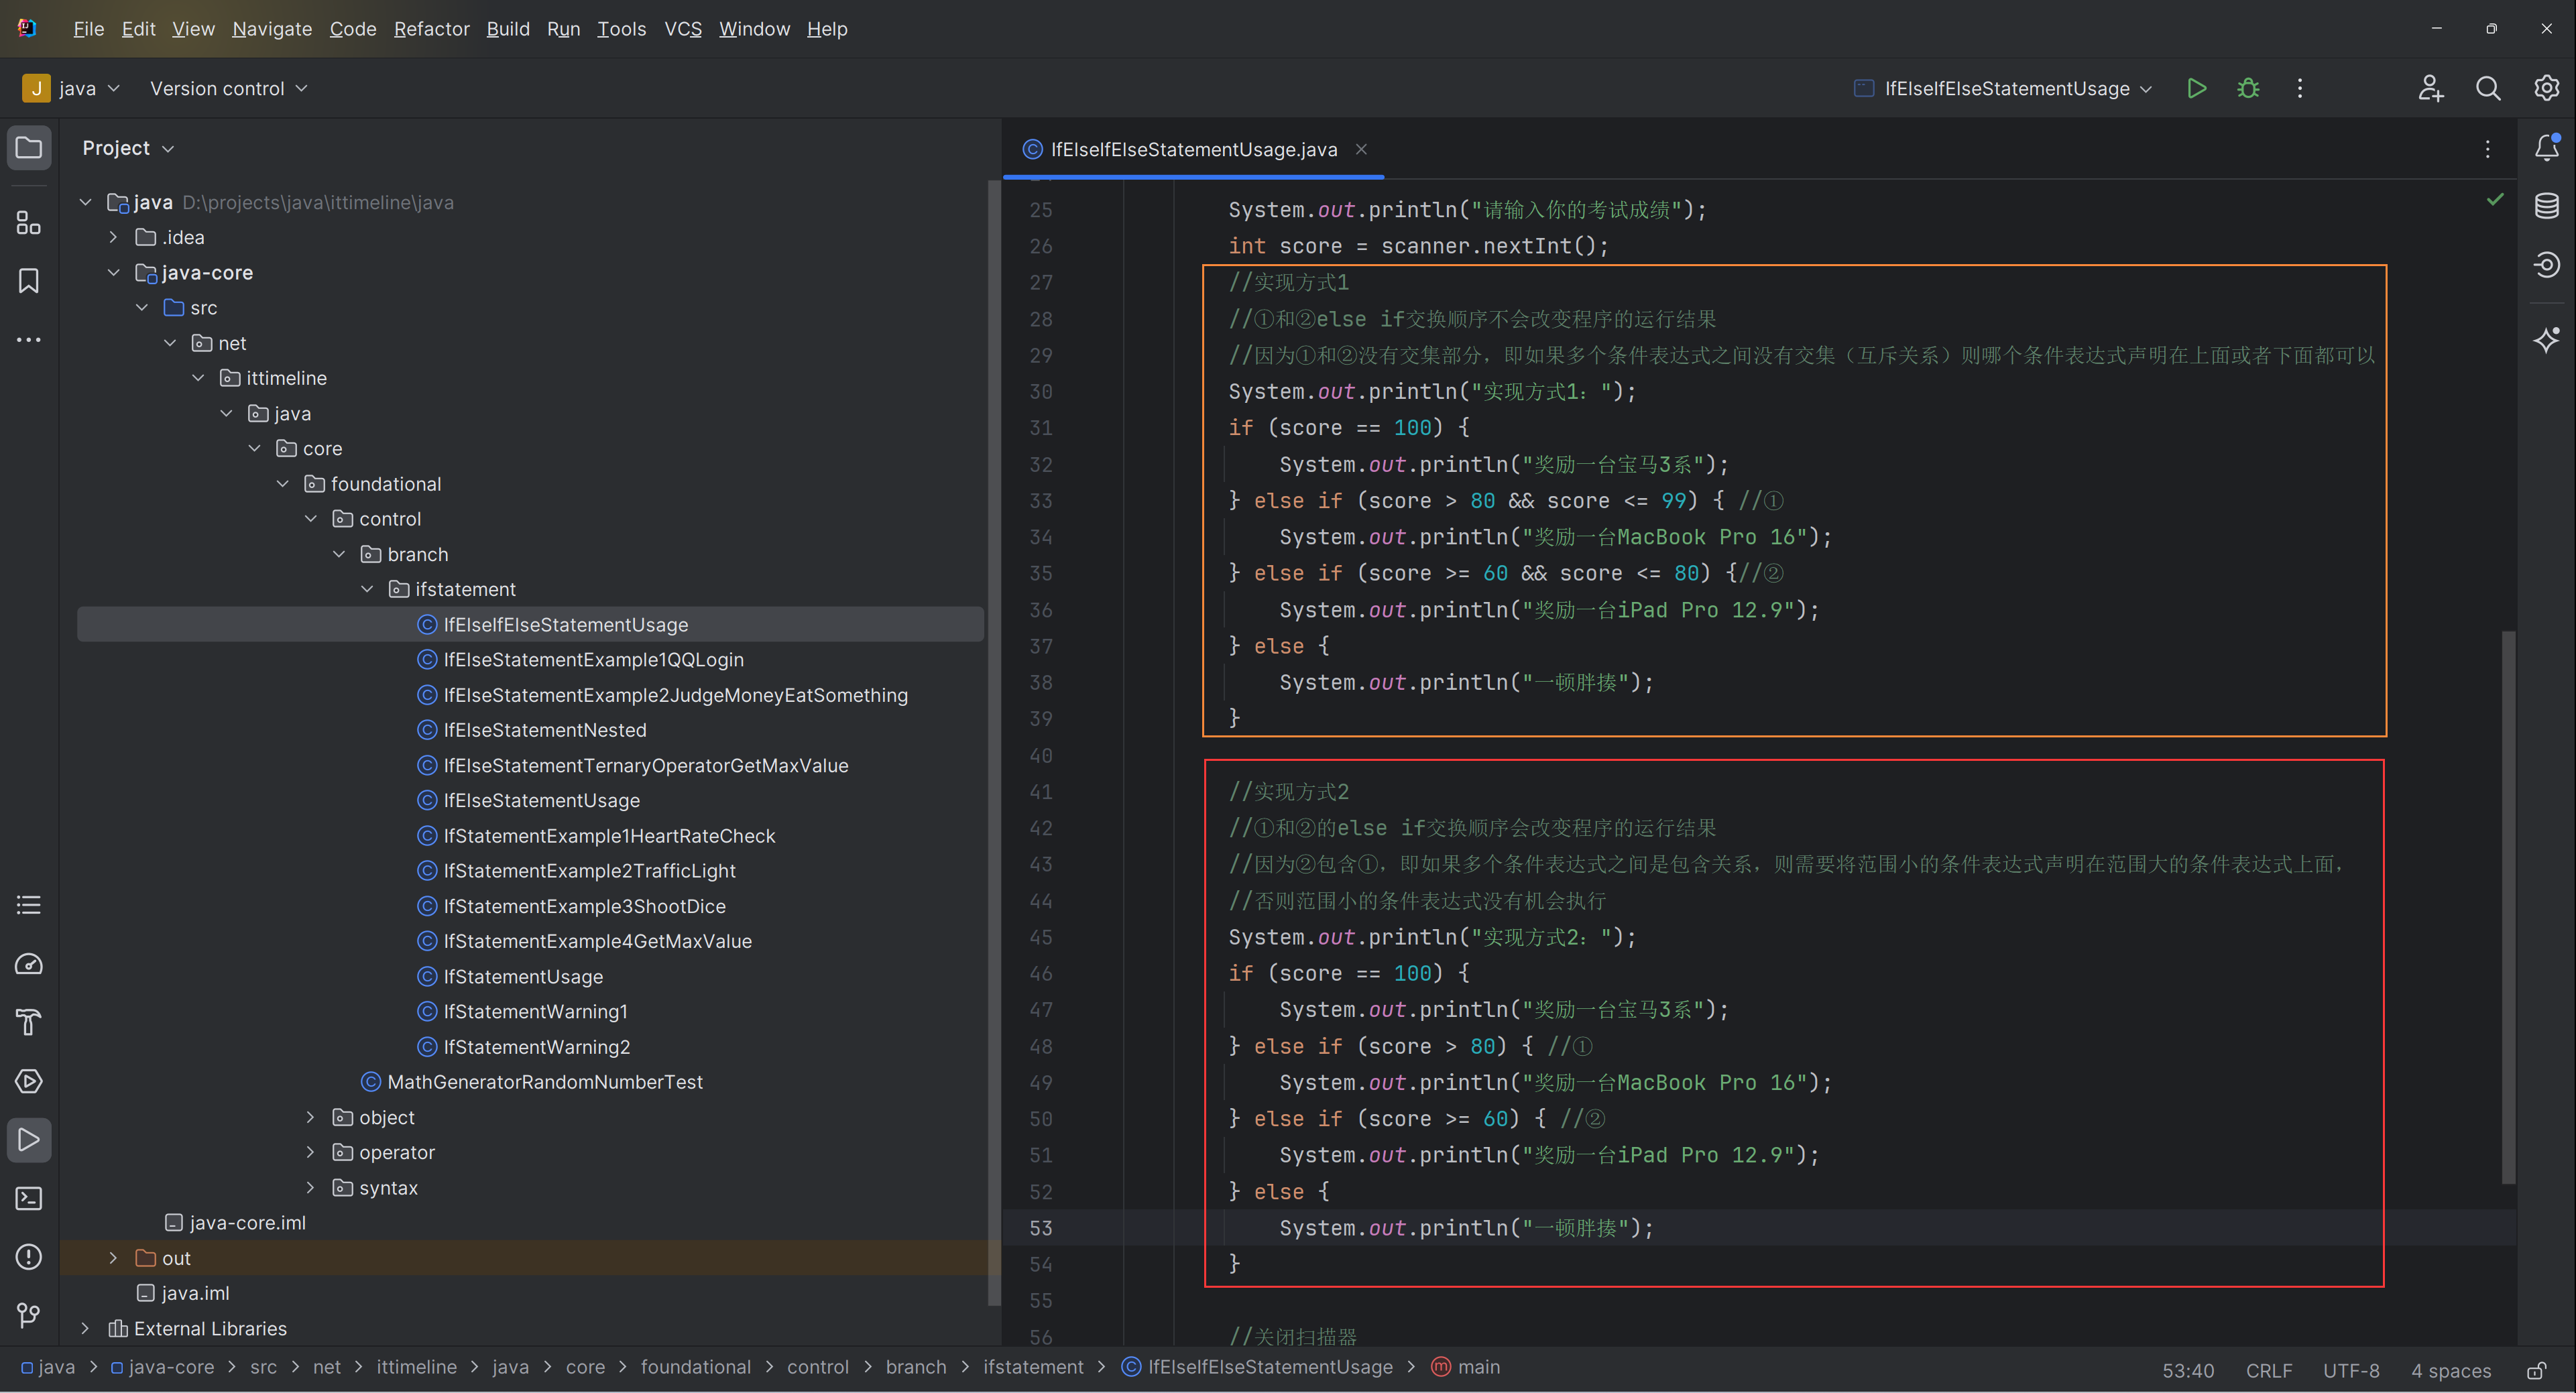Open Database tool window icon
Viewport: 2576px width, 1393px height.
pyautogui.click(x=2546, y=206)
